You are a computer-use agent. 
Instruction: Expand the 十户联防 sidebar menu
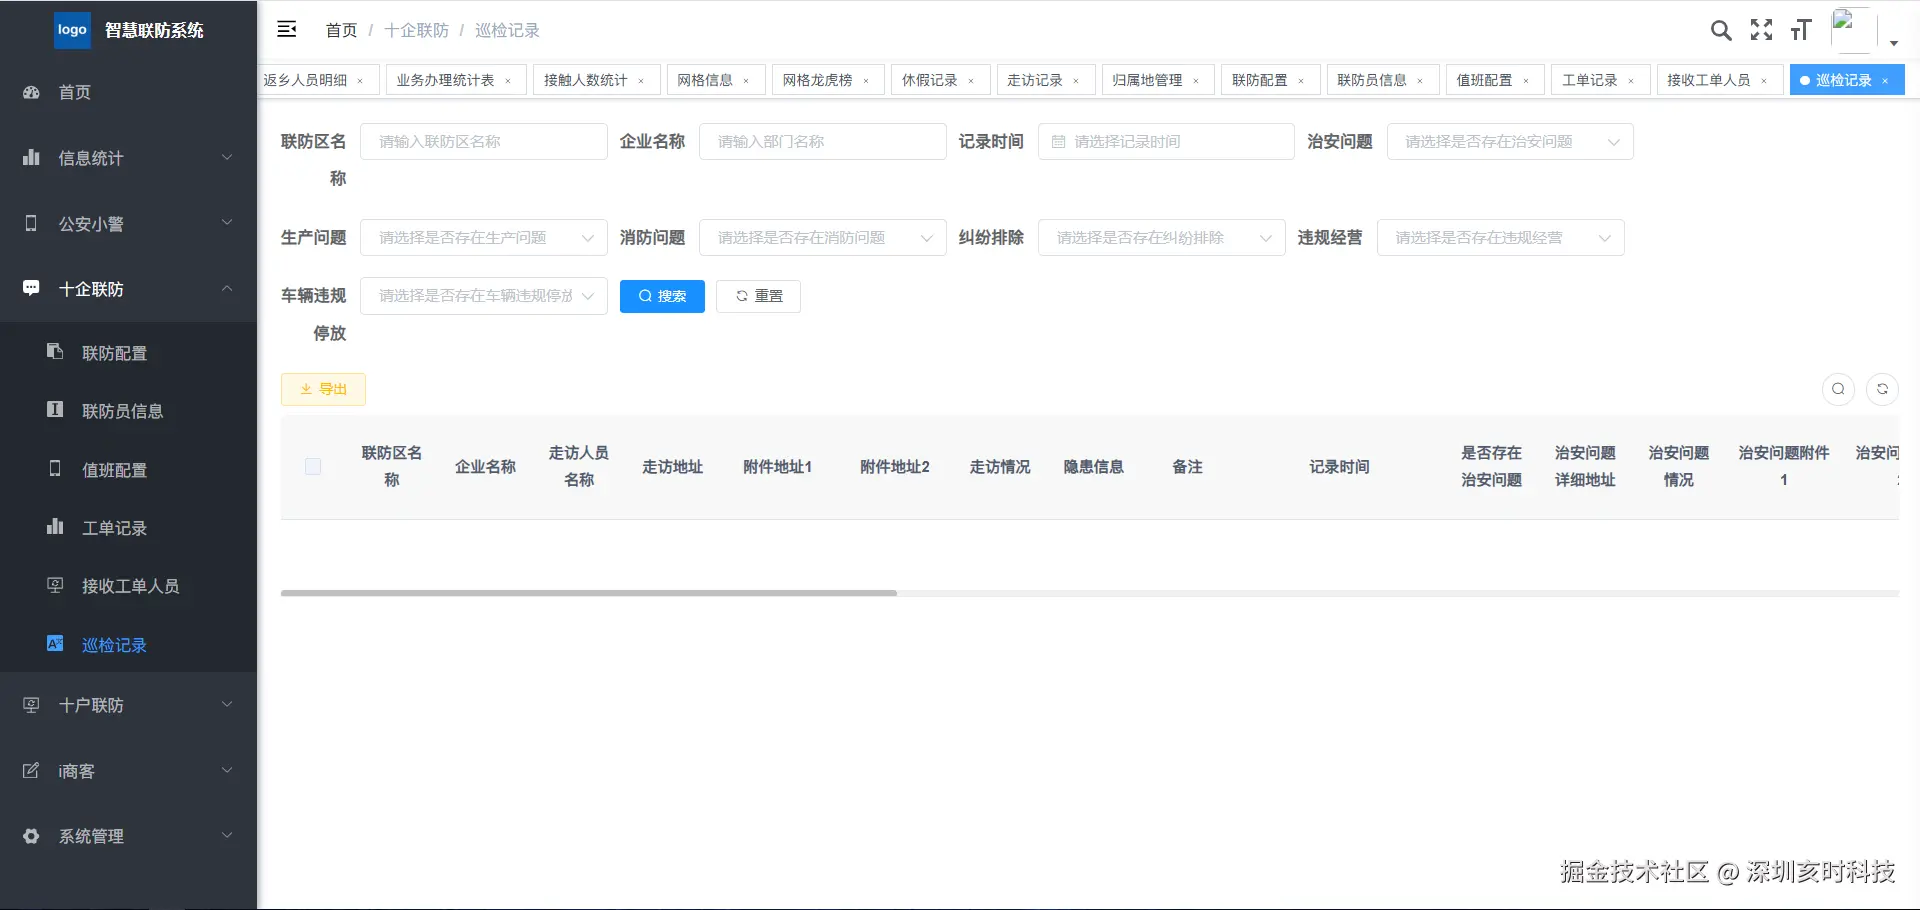pyautogui.click(x=227, y=704)
